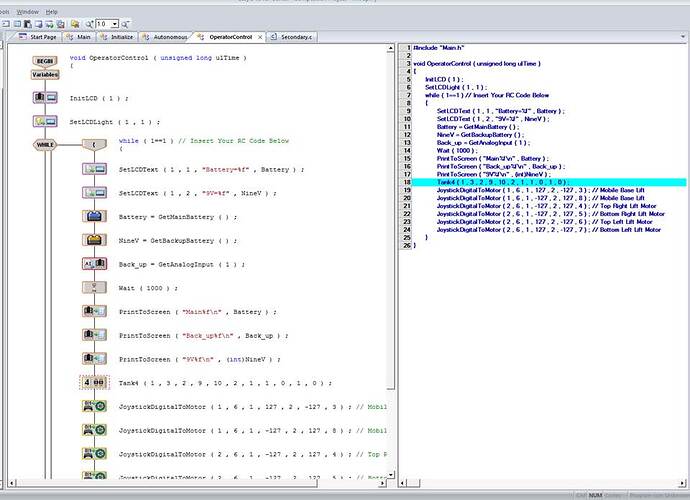The image size is (690, 500).
Task: Click the highlighted Tank4 line 18 in code pane
Action: 549,182
